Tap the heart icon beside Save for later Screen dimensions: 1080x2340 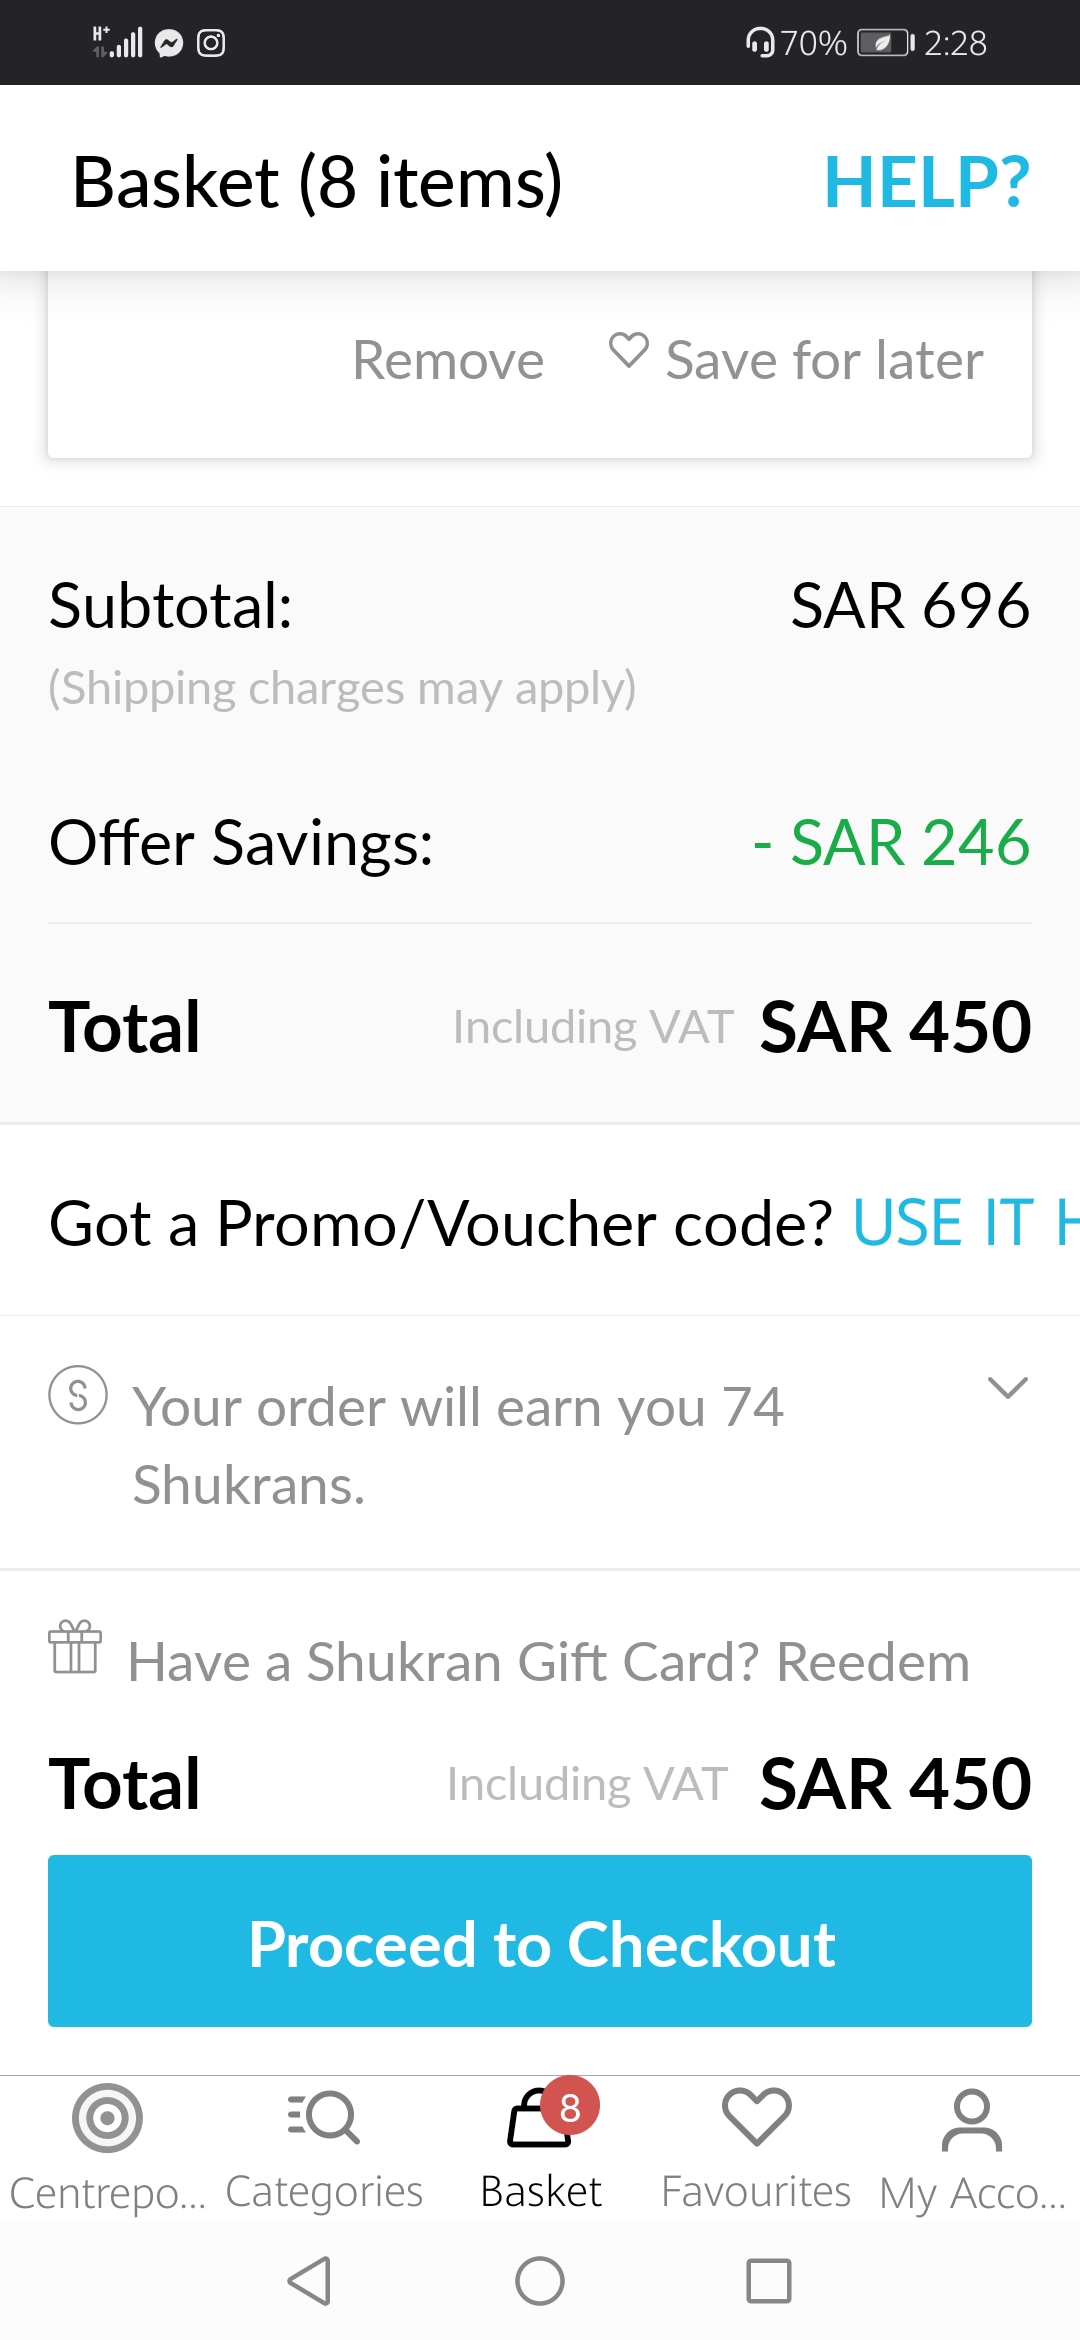pyautogui.click(x=629, y=351)
